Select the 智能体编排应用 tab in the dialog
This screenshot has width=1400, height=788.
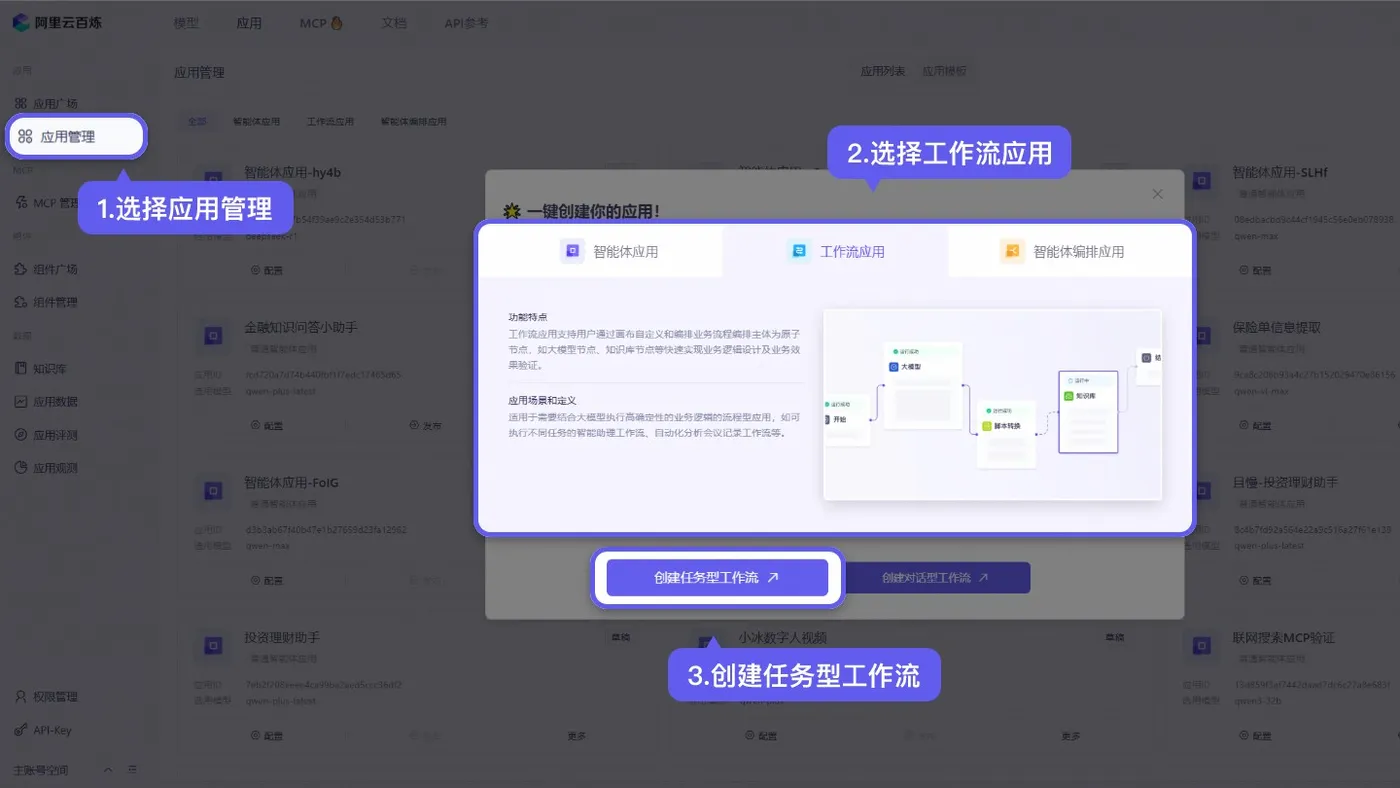pyautogui.click(x=1068, y=252)
